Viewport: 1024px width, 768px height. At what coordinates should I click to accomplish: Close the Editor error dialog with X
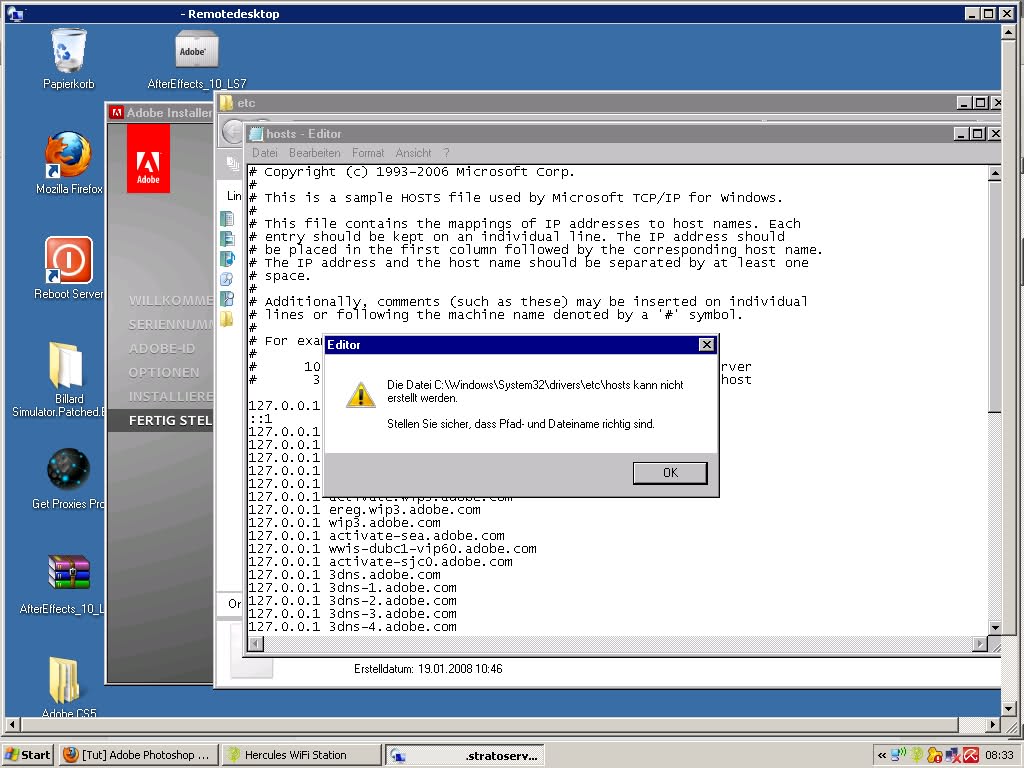(x=706, y=345)
